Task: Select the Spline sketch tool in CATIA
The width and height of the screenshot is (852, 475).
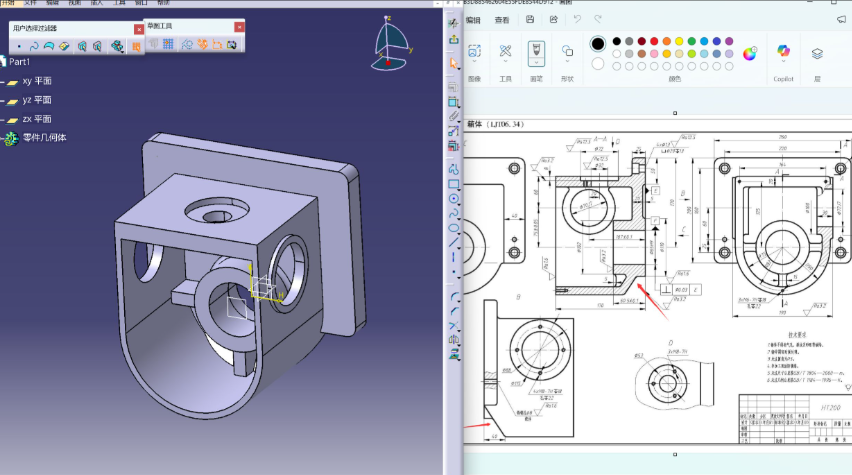Action: [x=454, y=213]
